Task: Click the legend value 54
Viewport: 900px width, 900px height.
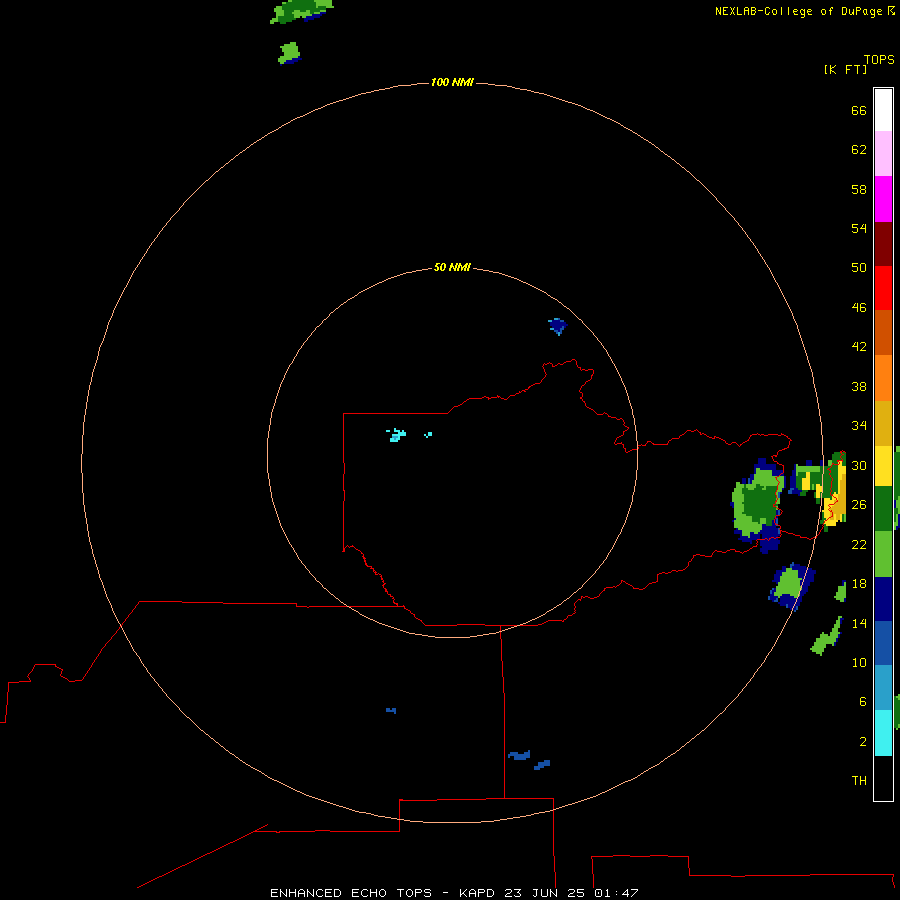Action: 859,228
